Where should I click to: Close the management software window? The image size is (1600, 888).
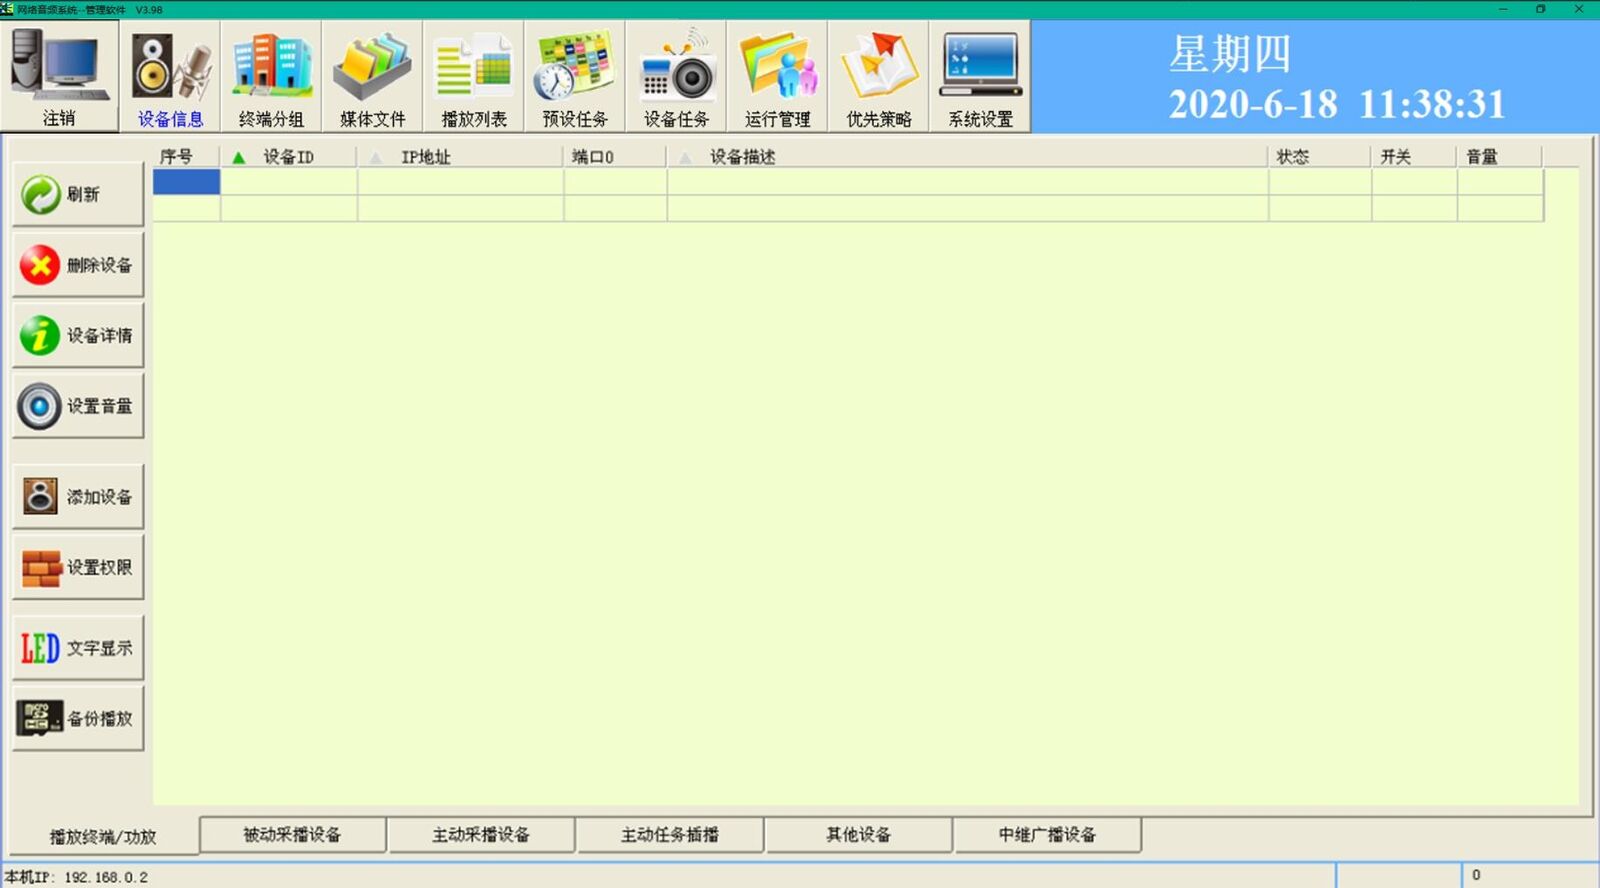pyautogui.click(x=1579, y=9)
